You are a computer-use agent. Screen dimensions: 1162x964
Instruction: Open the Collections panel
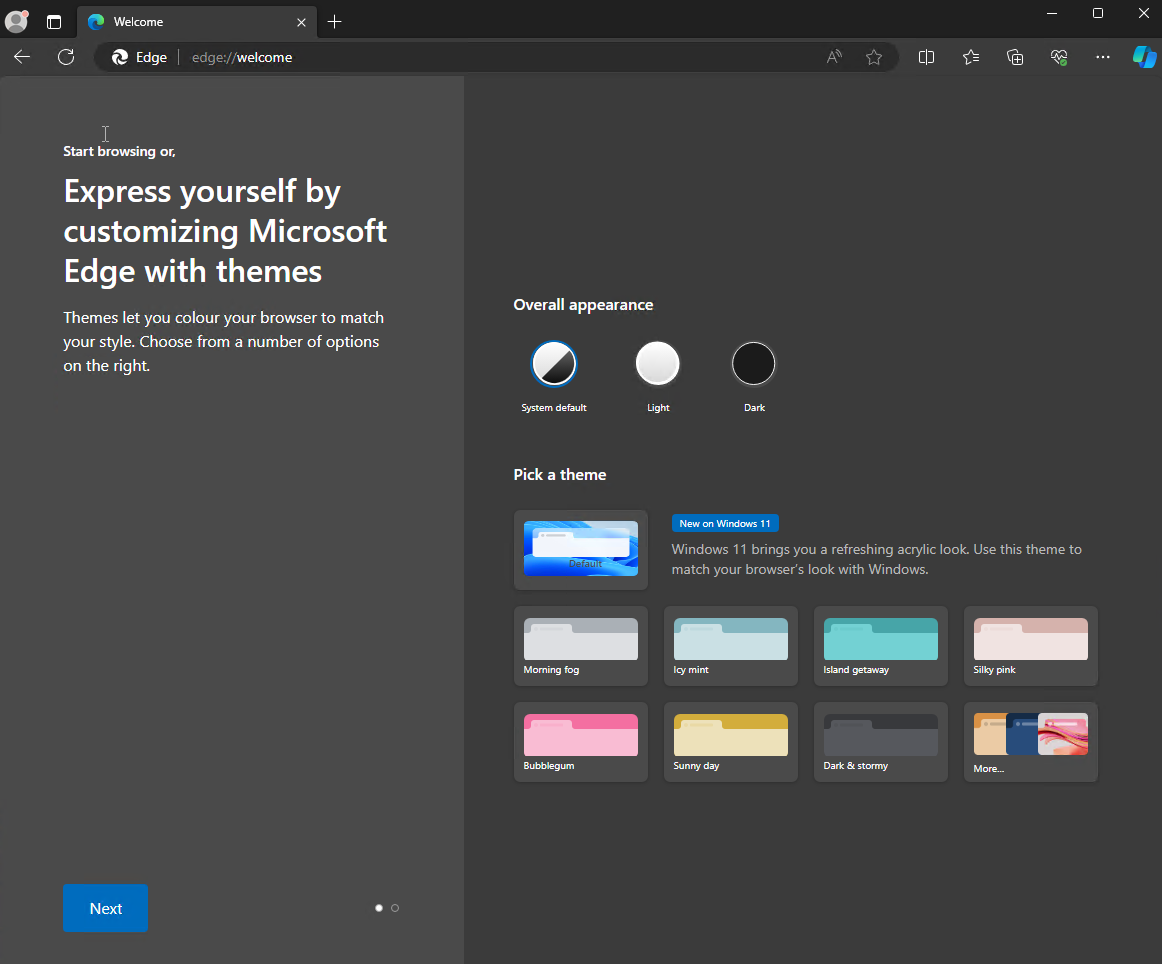click(1014, 57)
